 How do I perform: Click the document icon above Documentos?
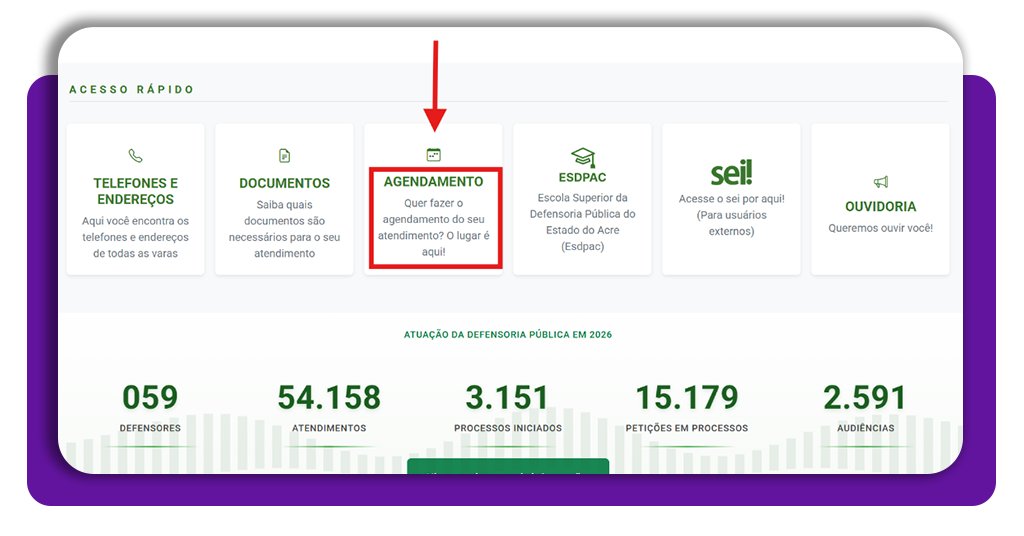(284, 156)
